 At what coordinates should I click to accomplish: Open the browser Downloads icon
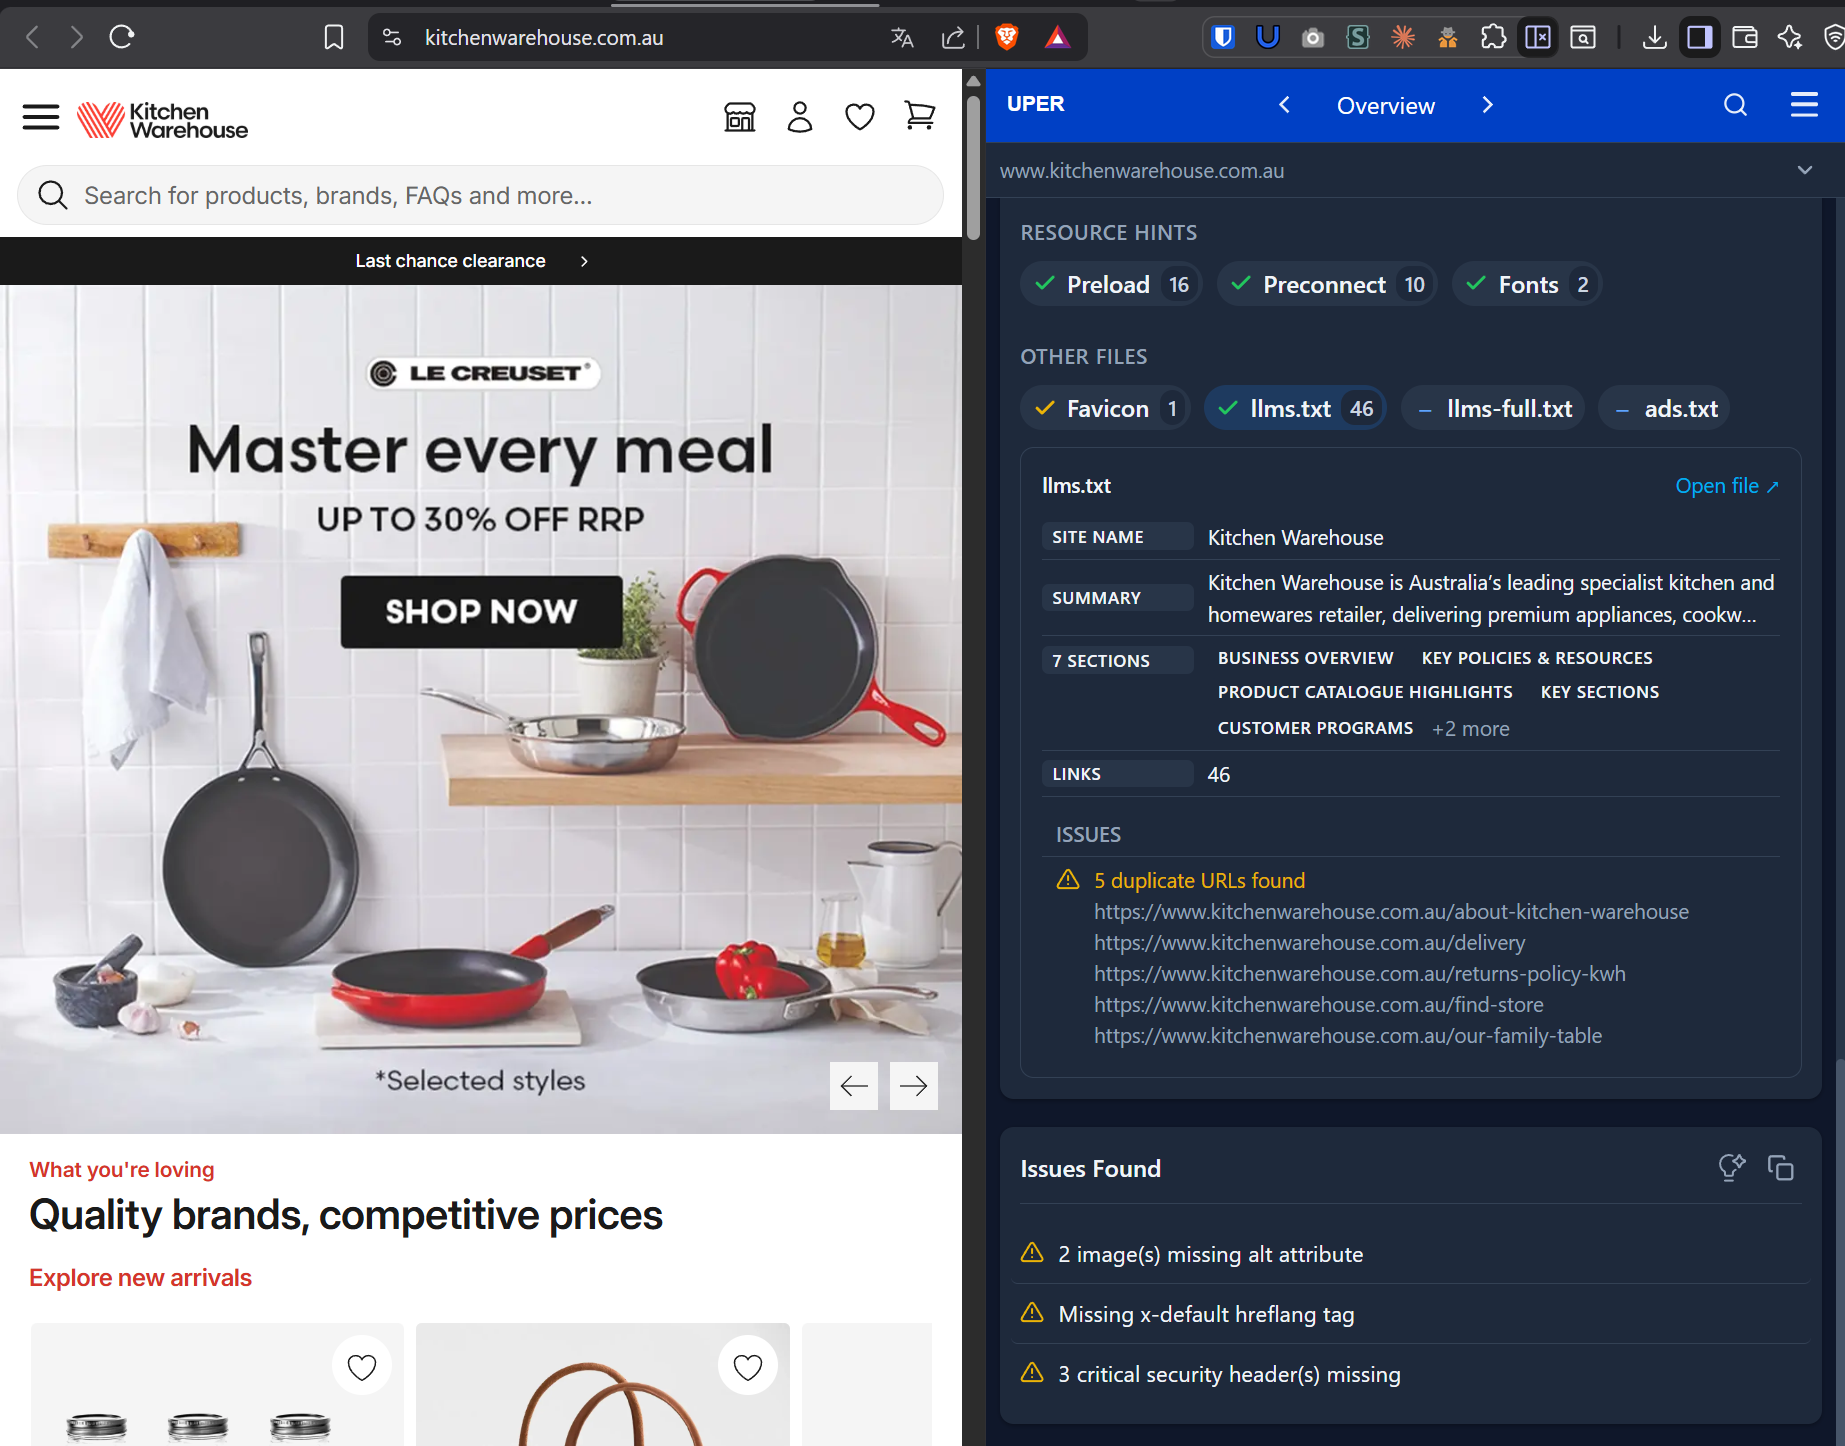click(1655, 37)
